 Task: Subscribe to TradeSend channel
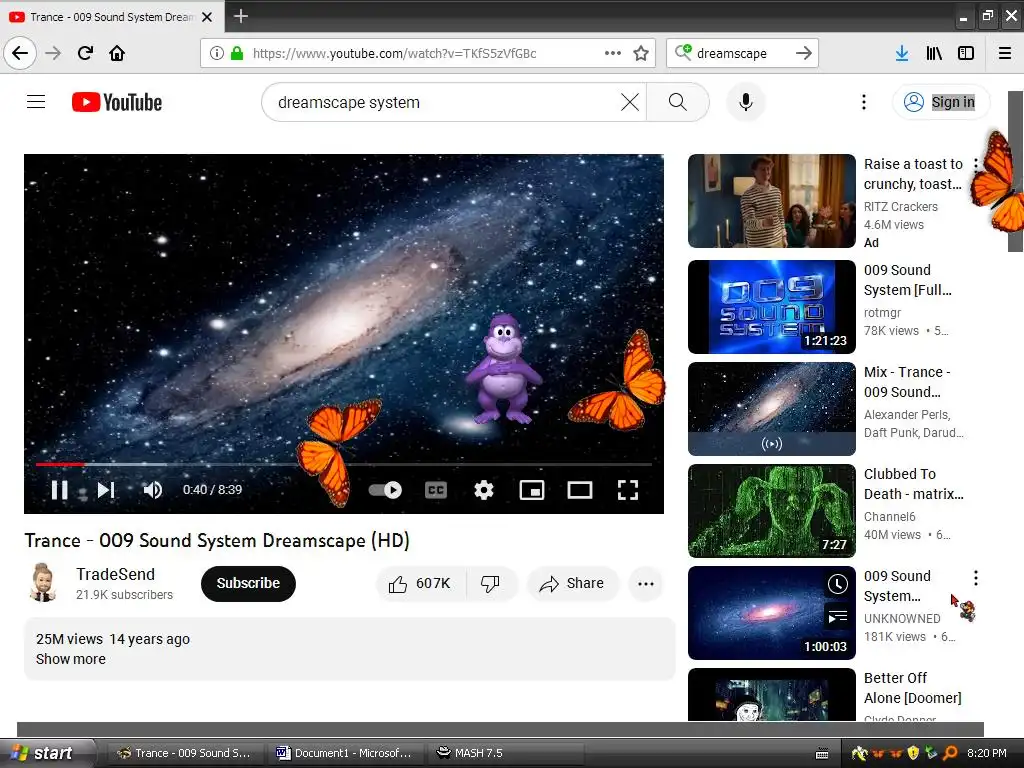coord(248,583)
